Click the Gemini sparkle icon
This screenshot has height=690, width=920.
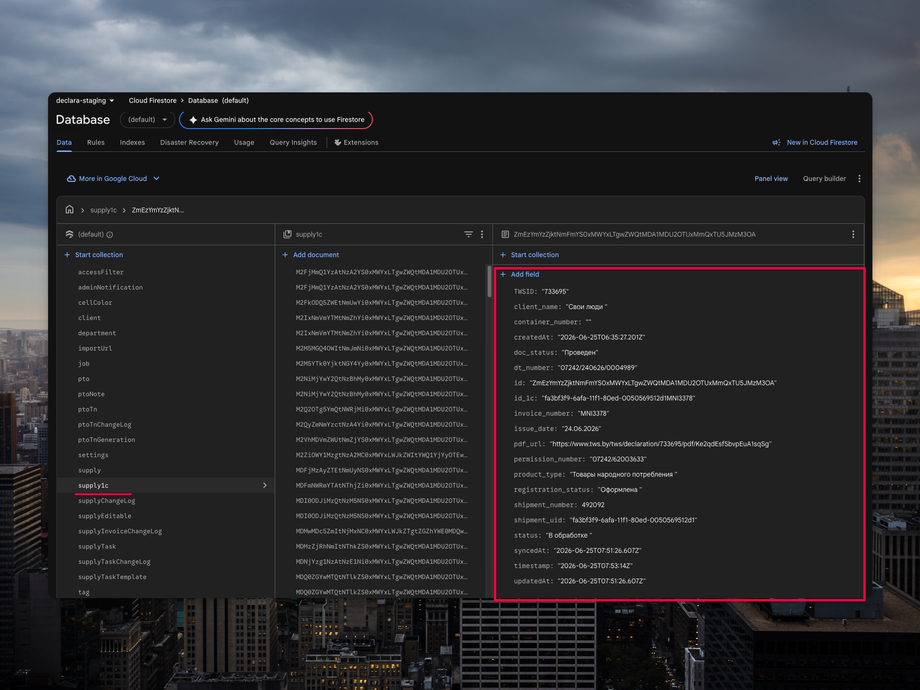click(193, 120)
